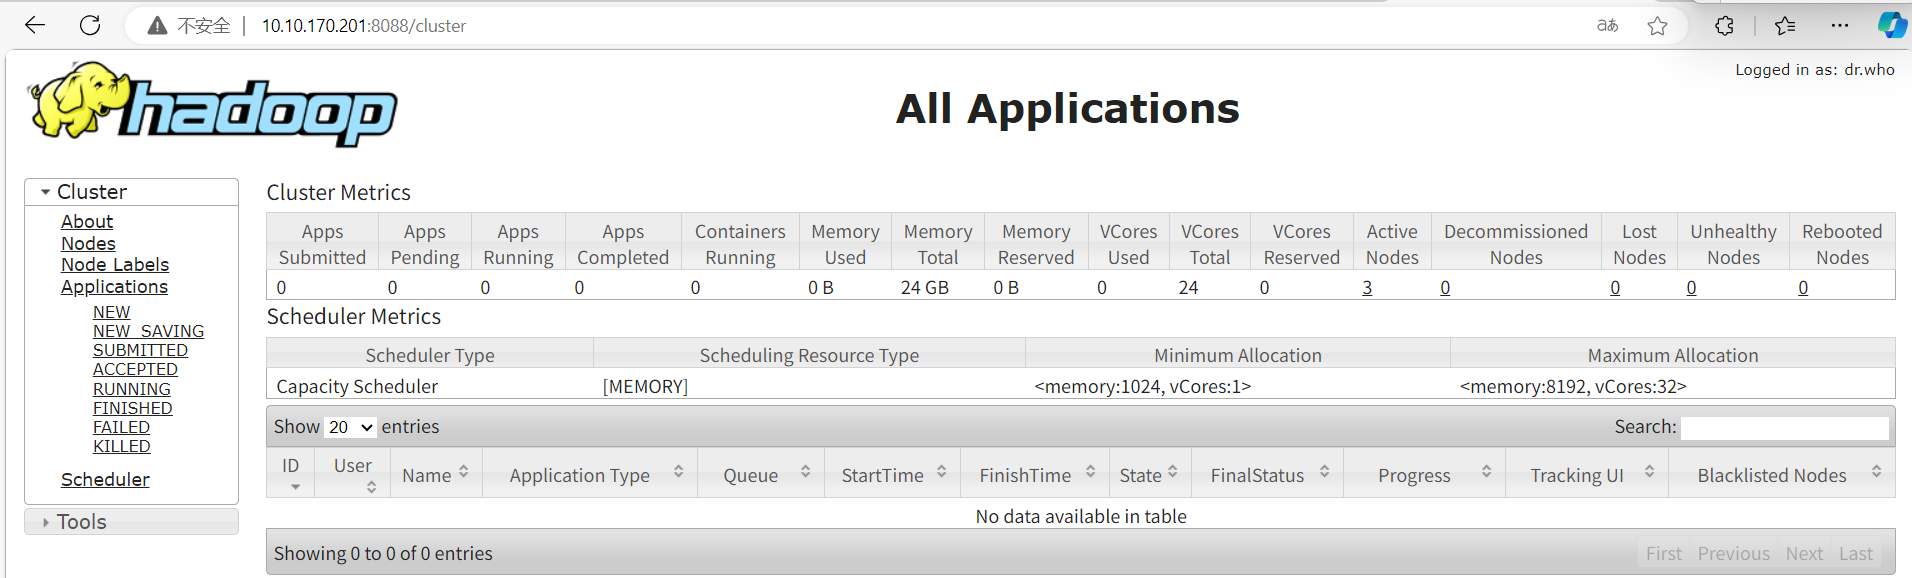1912x578 pixels.
Task: Reload the page with refresh icon
Action: pos(90,25)
